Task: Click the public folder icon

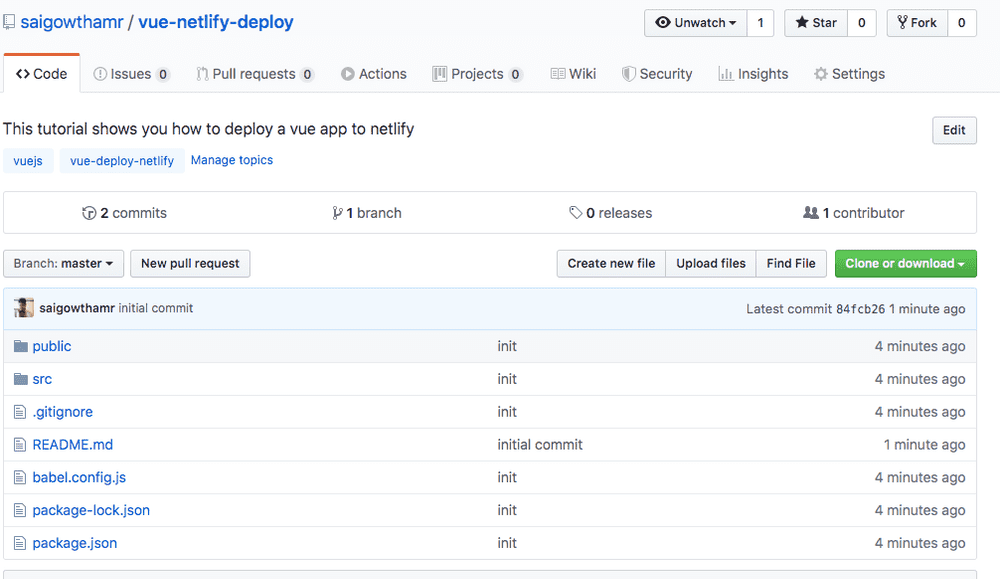Action: pyautogui.click(x=21, y=346)
